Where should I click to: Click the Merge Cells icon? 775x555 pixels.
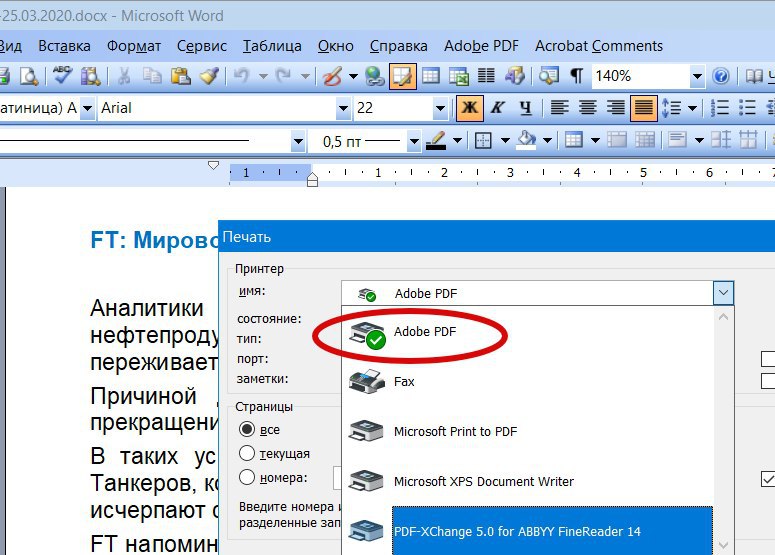click(x=616, y=140)
